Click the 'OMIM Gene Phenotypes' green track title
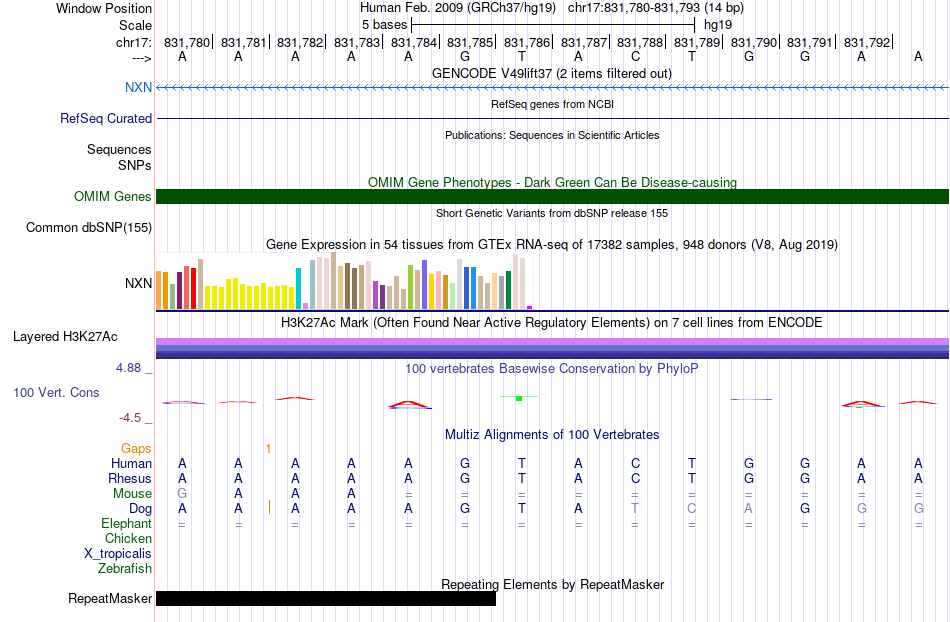Image resolution: width=950 pixels, height=622 pixels. tap(553, 182)
